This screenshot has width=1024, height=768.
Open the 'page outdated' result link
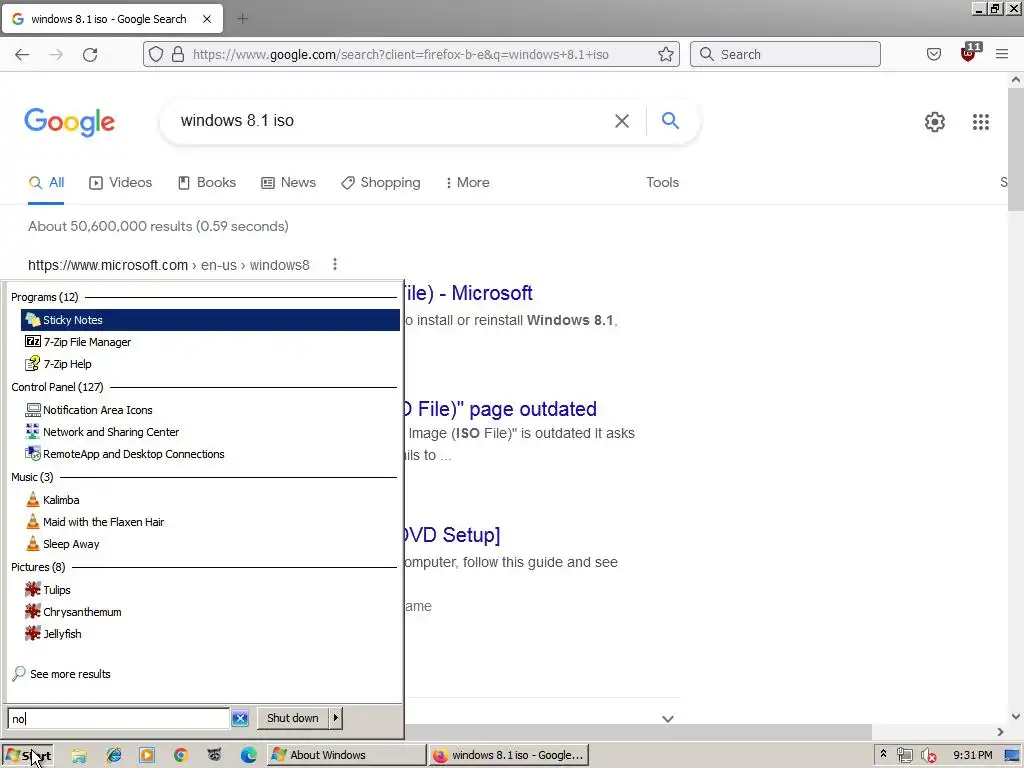500,409
